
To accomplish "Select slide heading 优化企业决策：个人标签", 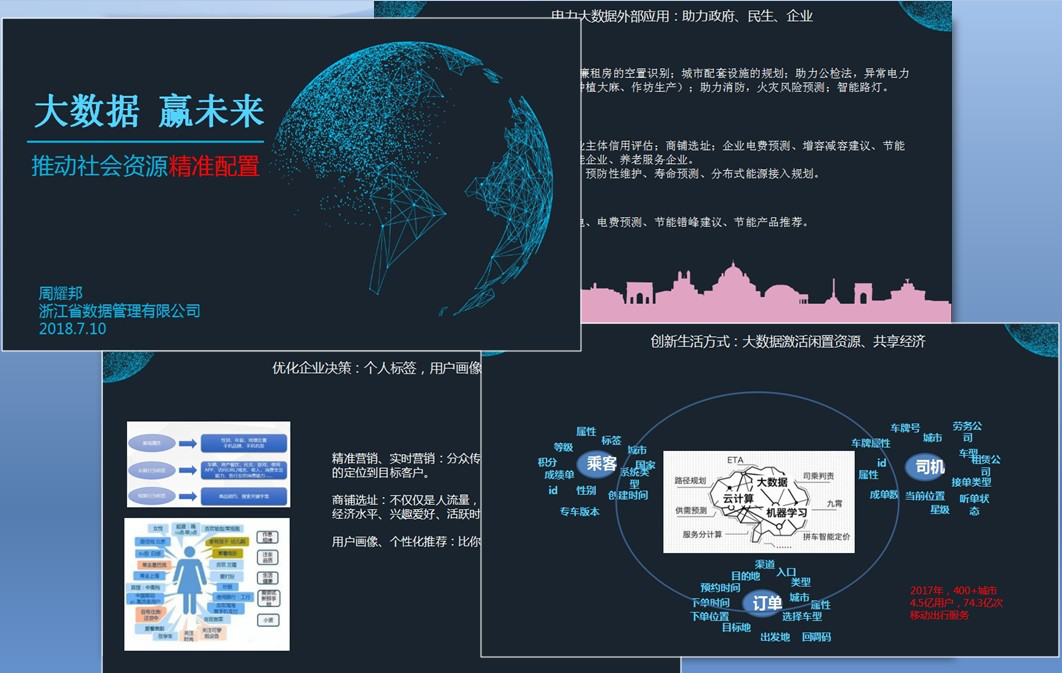I will pyautogui.click(x=377, y=368).
